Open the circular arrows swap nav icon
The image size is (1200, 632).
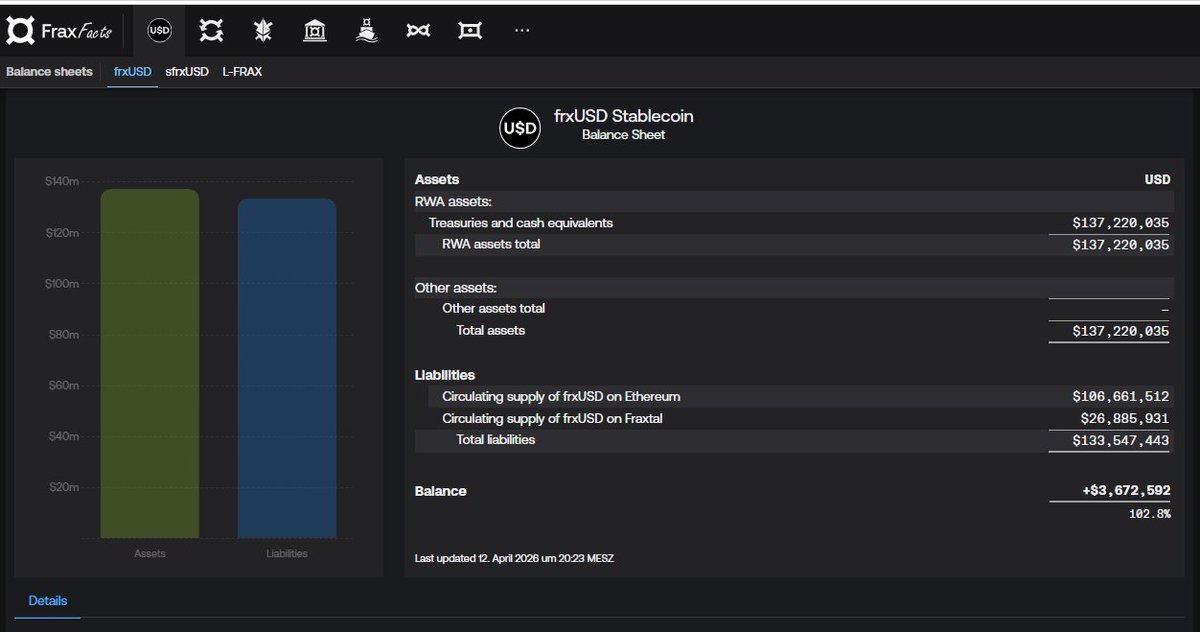(211, 31)
